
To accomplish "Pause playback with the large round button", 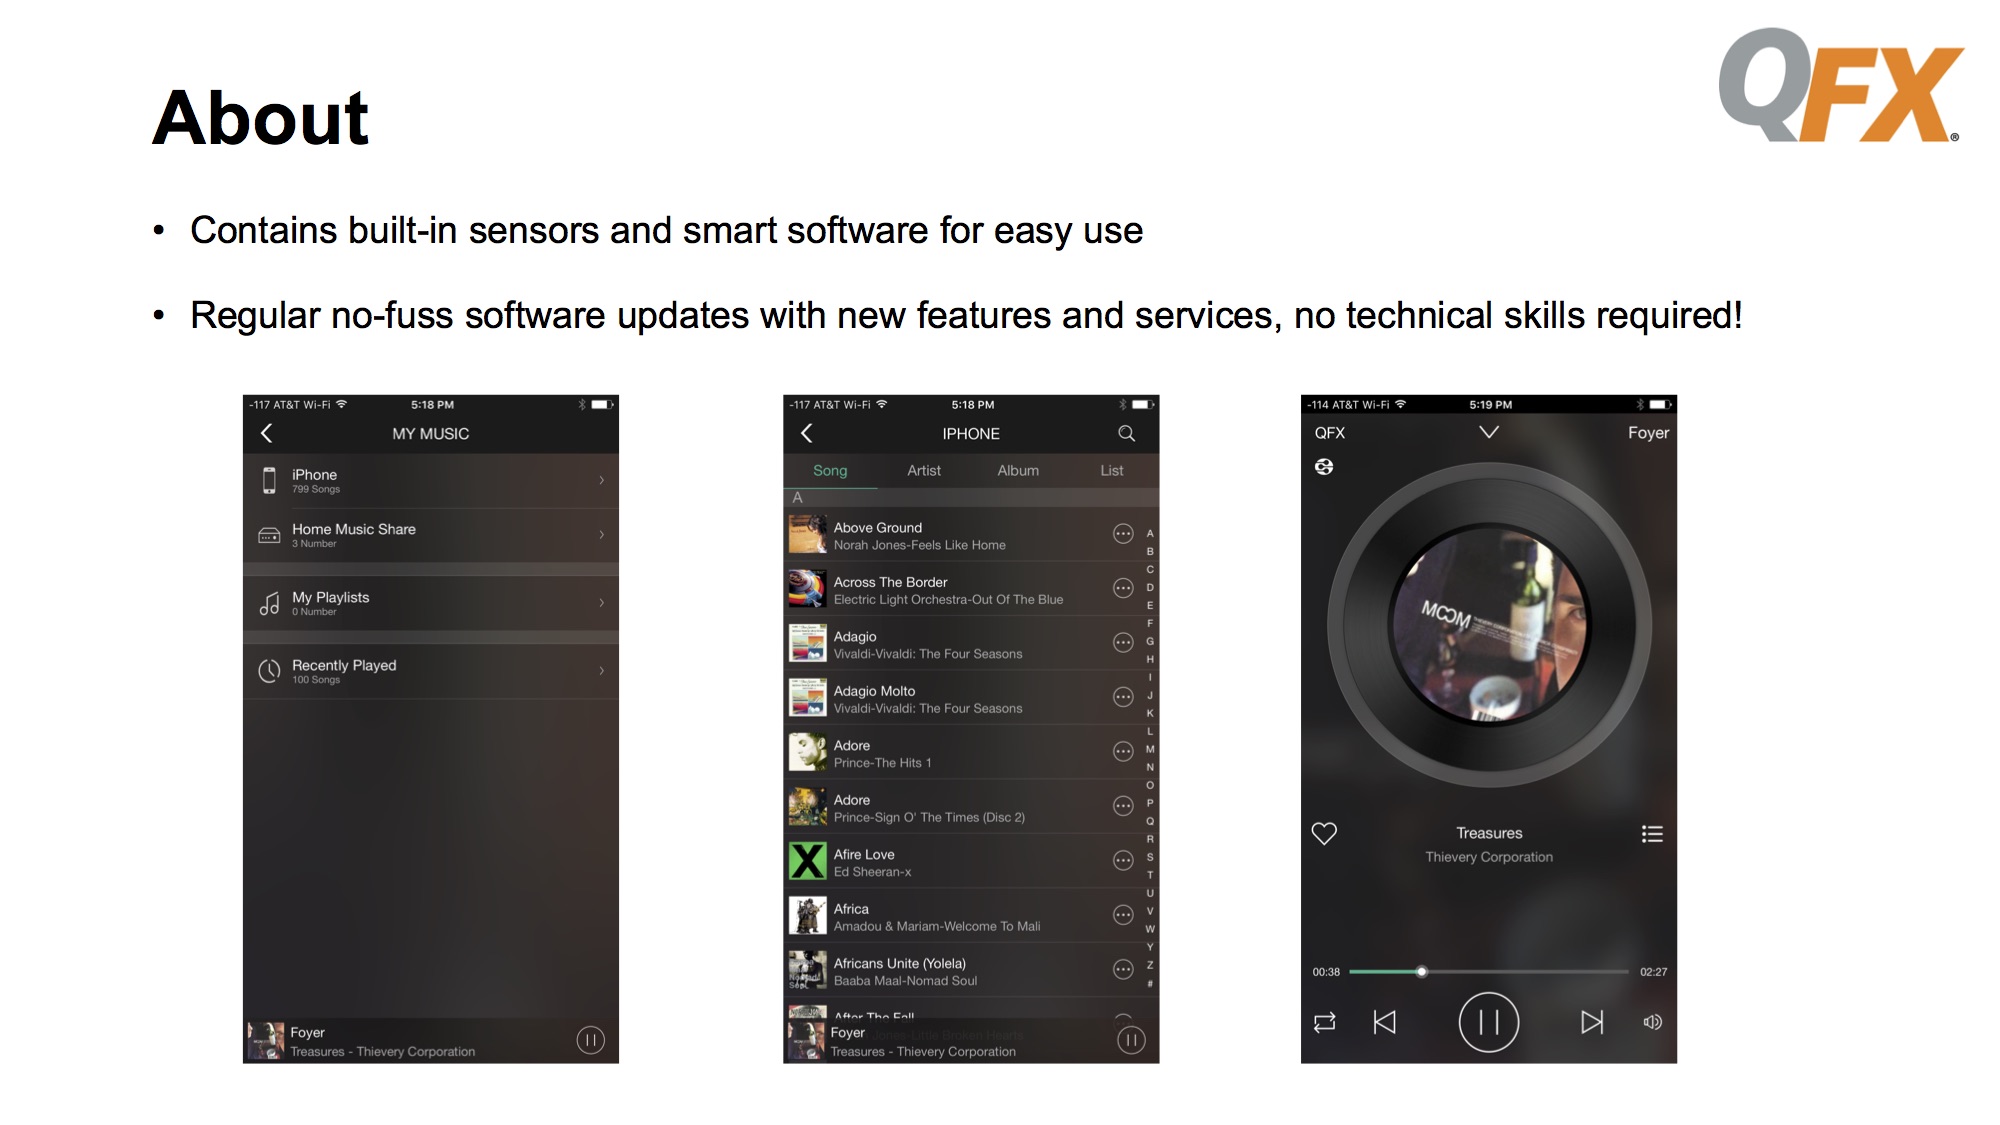I will (1489, 1022).
